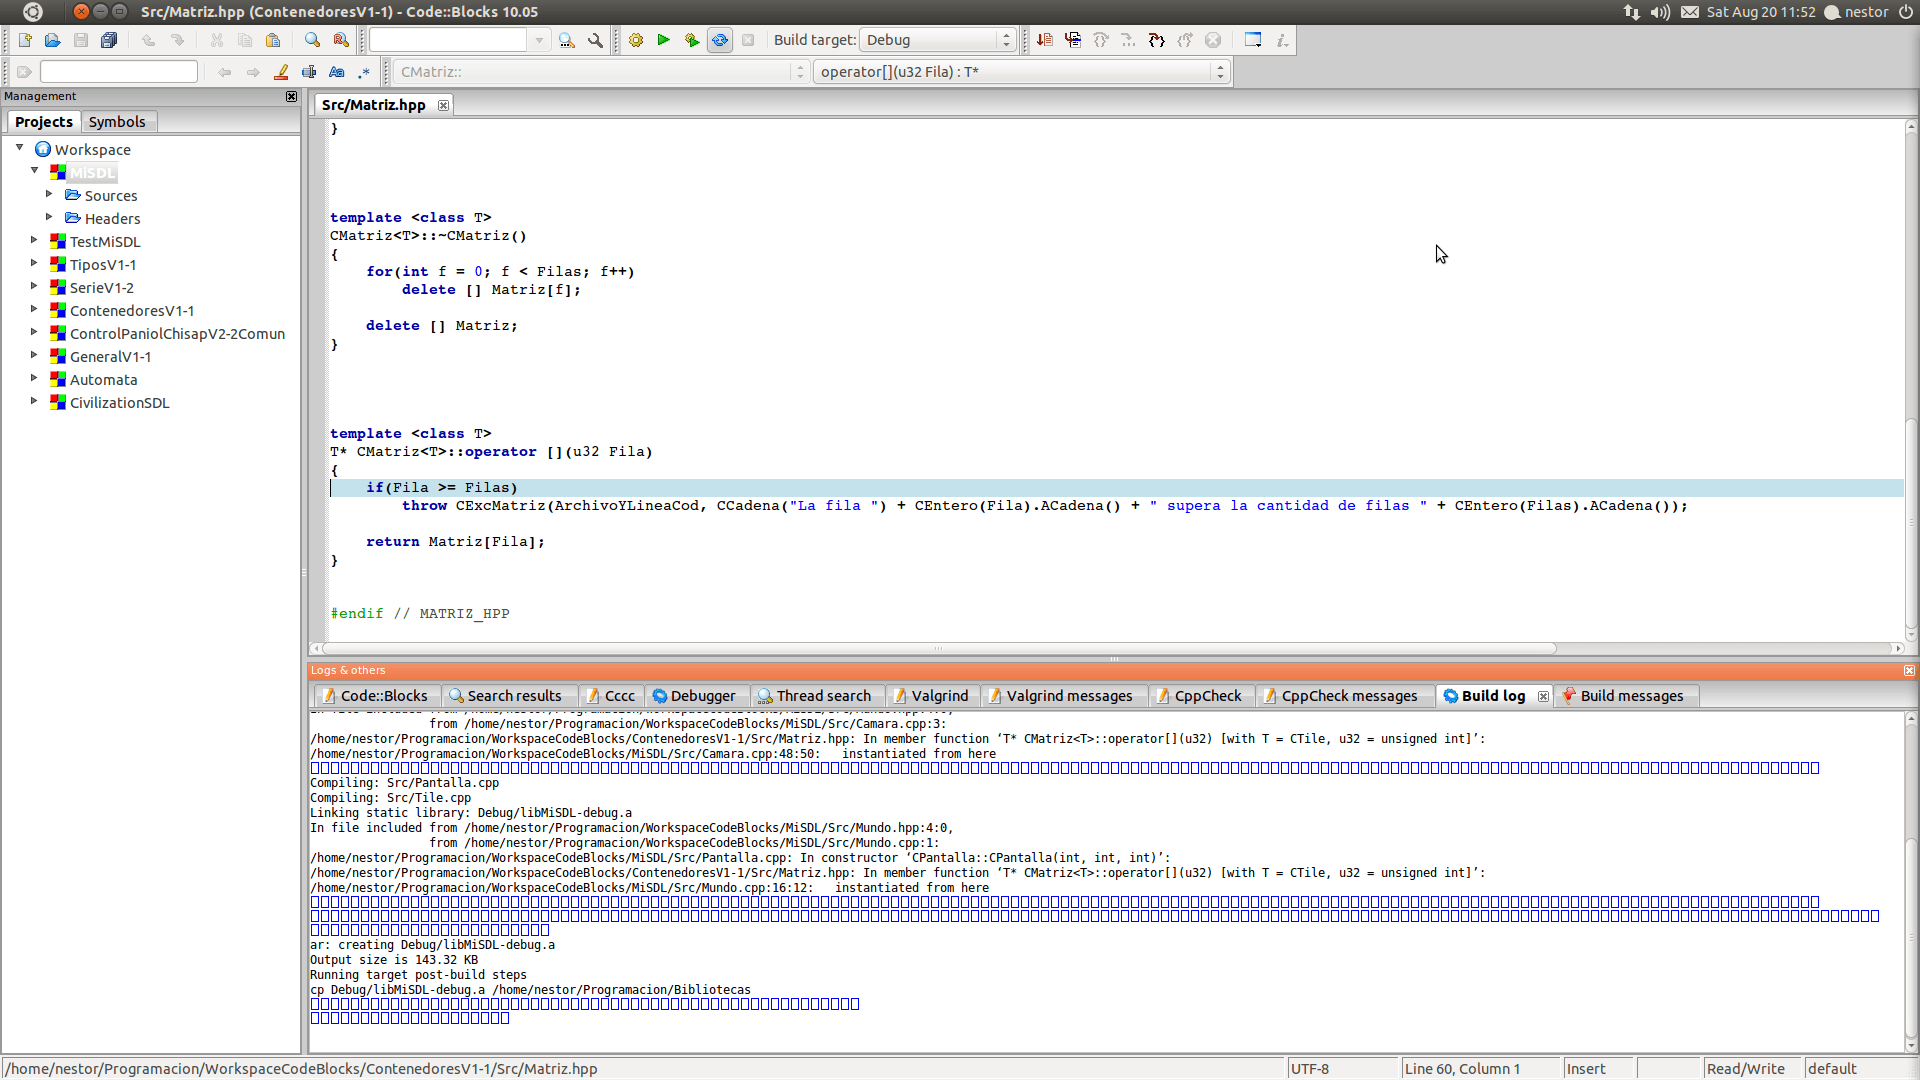Open the Valgrind messages tab
This screenshot has height=1080, width=1920.
pos(1061,696)
